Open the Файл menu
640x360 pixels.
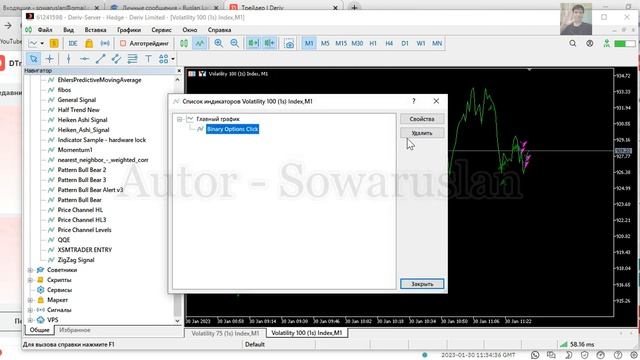tap(45, 30)
